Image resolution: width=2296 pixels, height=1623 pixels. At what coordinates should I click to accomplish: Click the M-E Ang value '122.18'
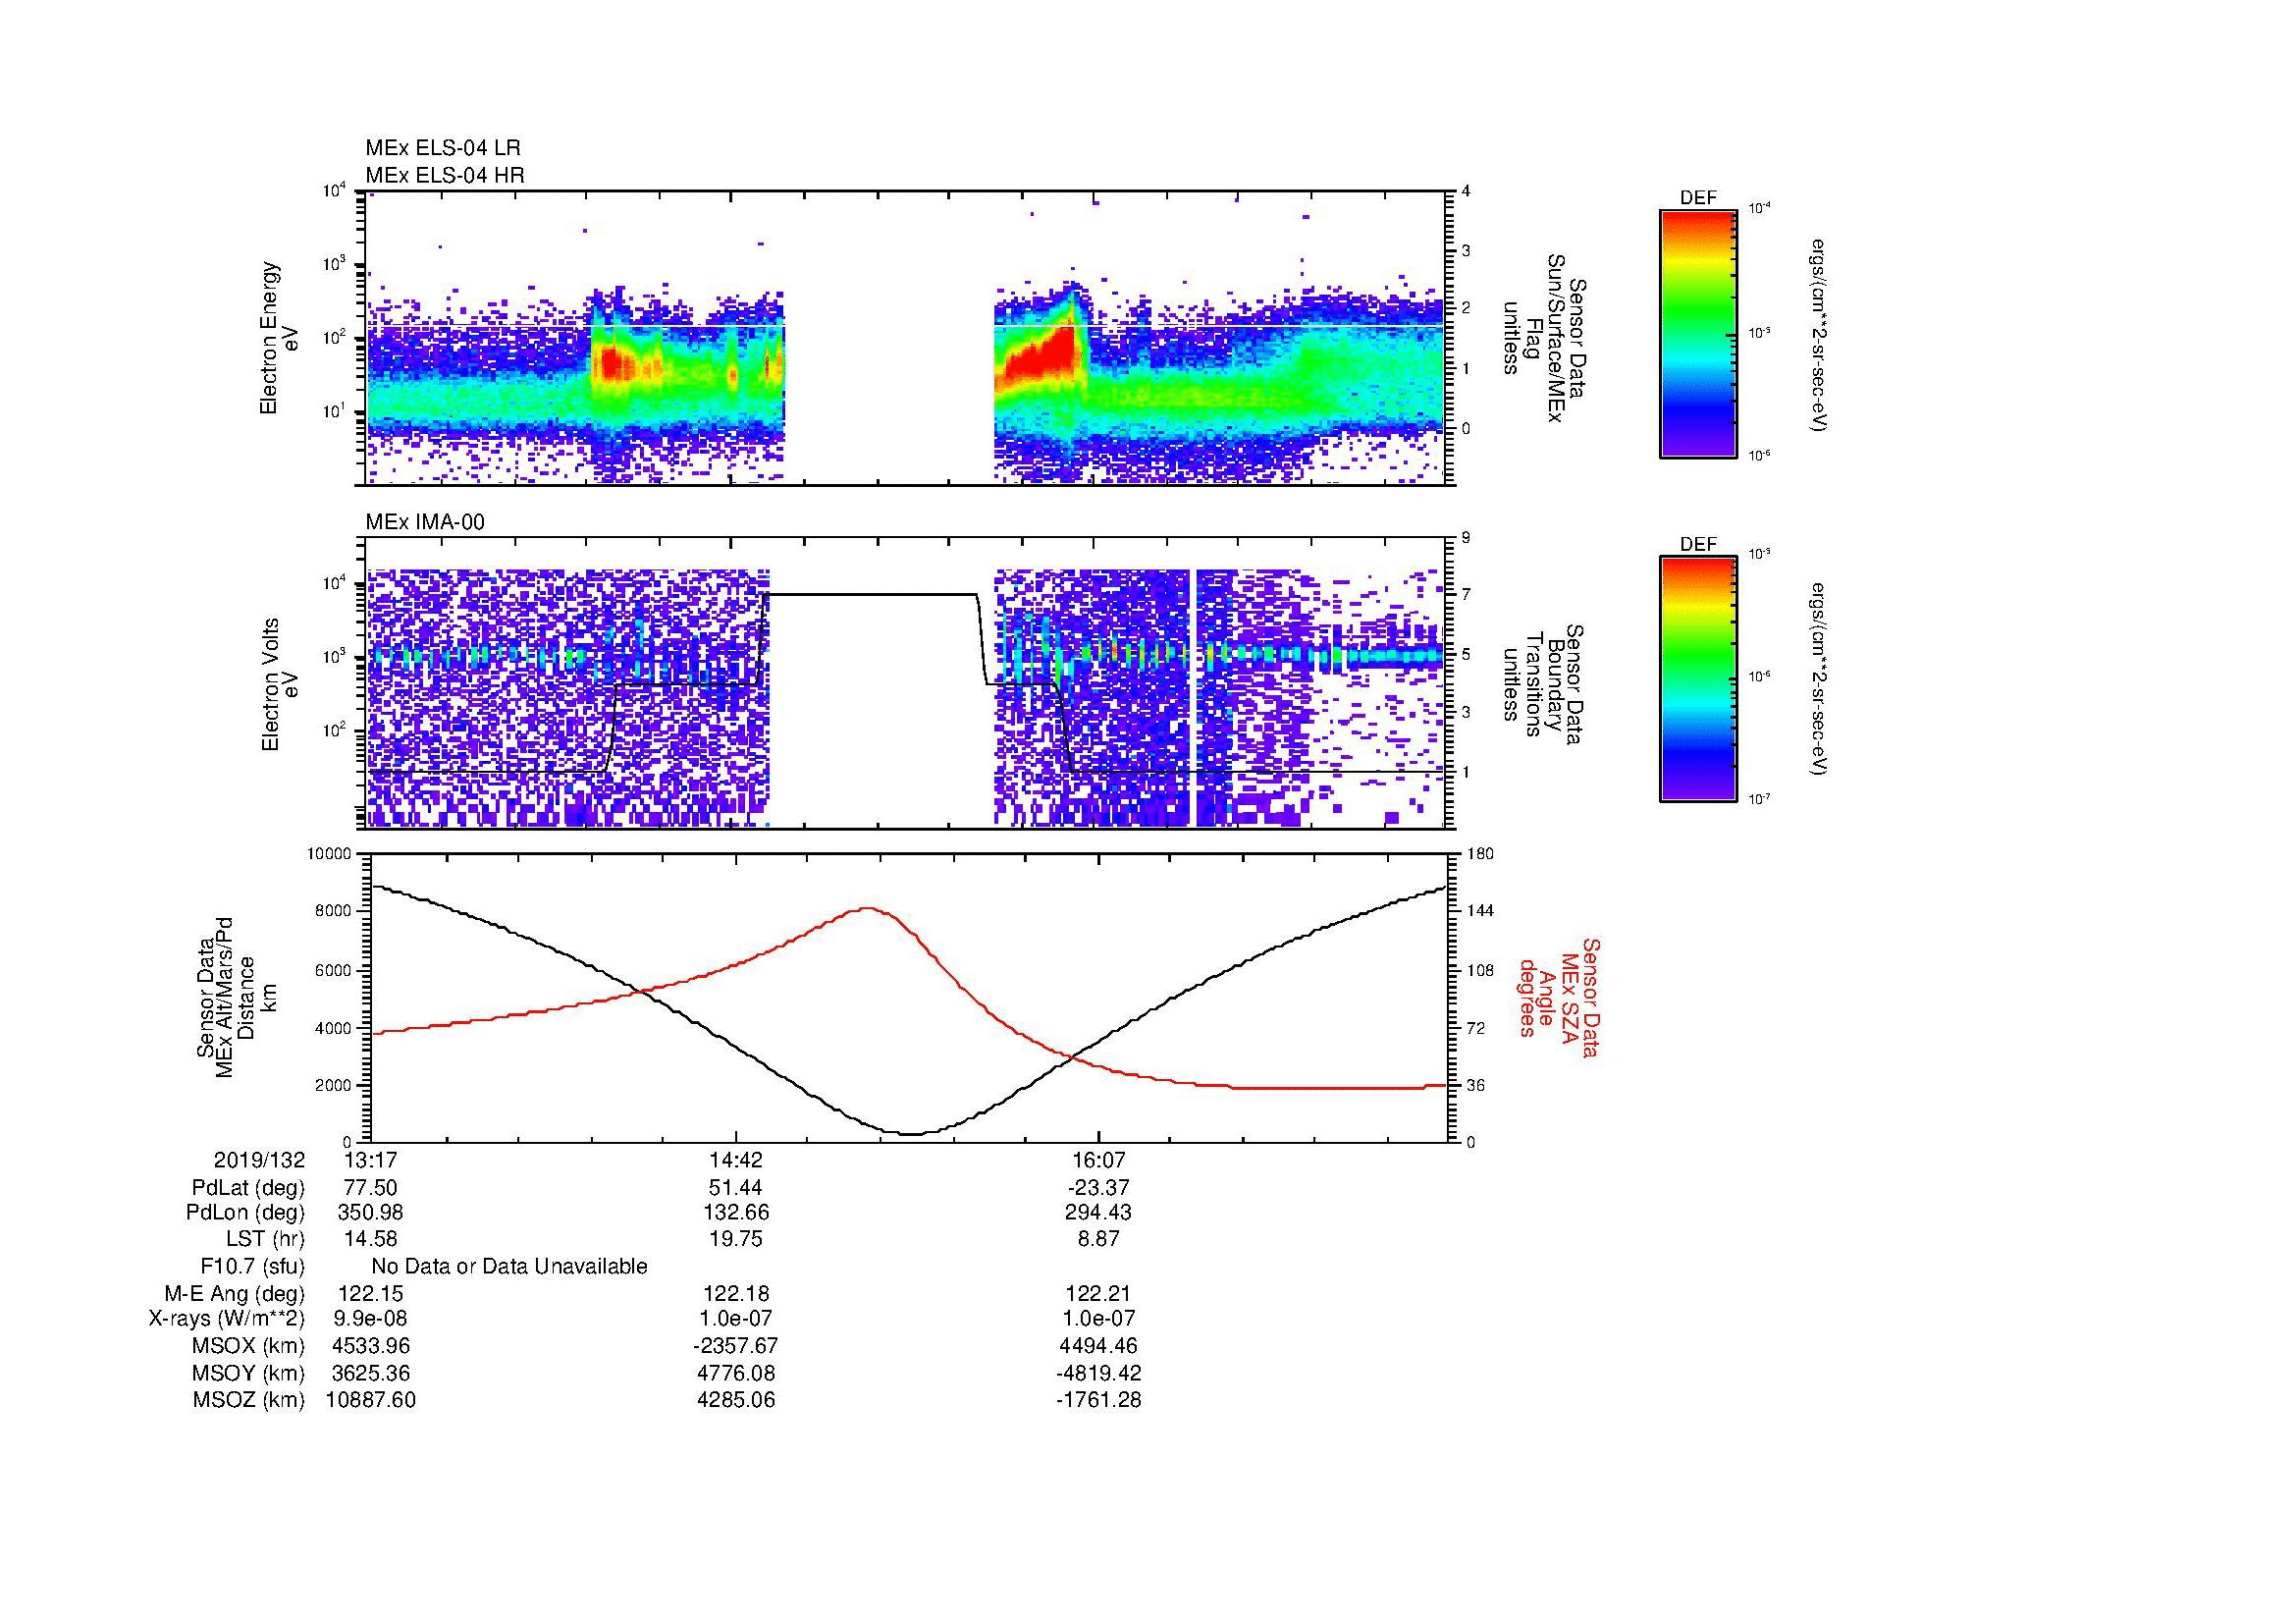(x=736, y=1294)
